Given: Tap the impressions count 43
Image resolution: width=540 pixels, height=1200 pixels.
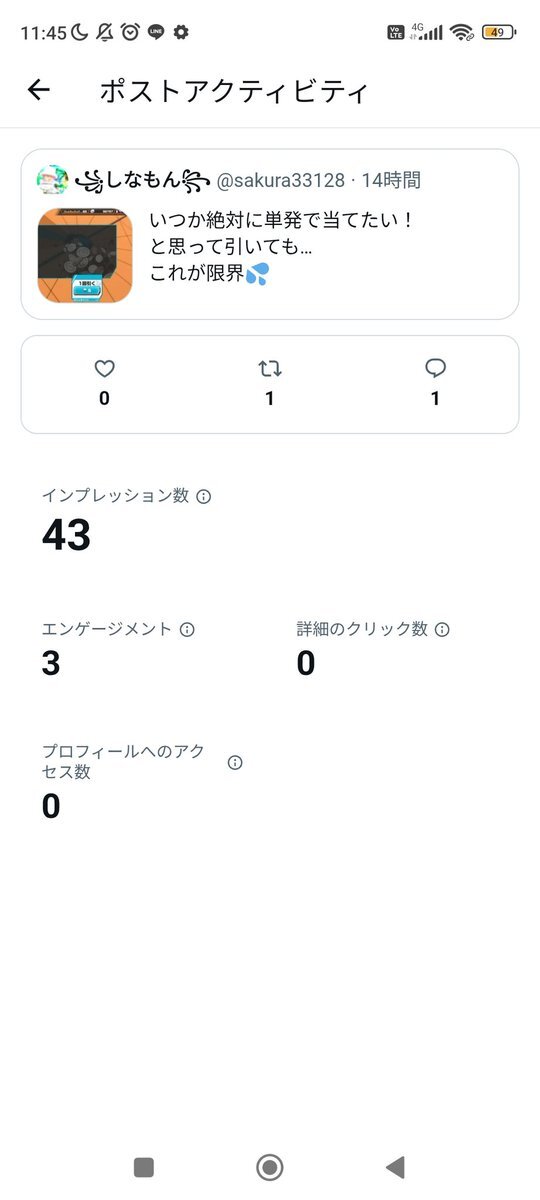Looking at the screenshot, I should (66, 536).
